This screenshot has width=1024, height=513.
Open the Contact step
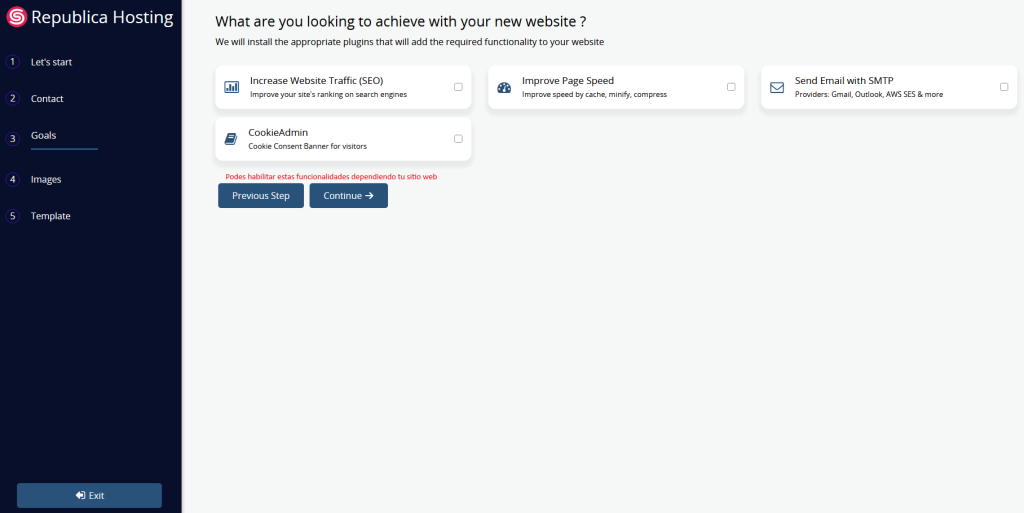47,99
